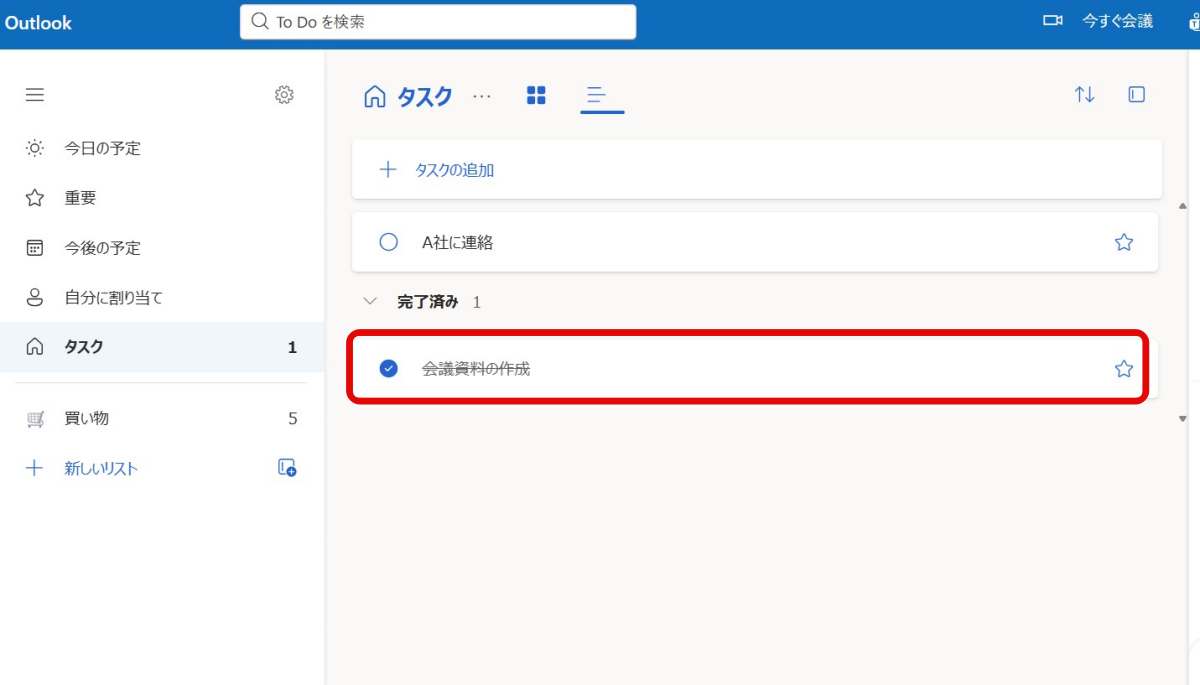Viewport: 1200px width, 685px height.
Task: Open To Do settings gear
Action: click(284, 94)
